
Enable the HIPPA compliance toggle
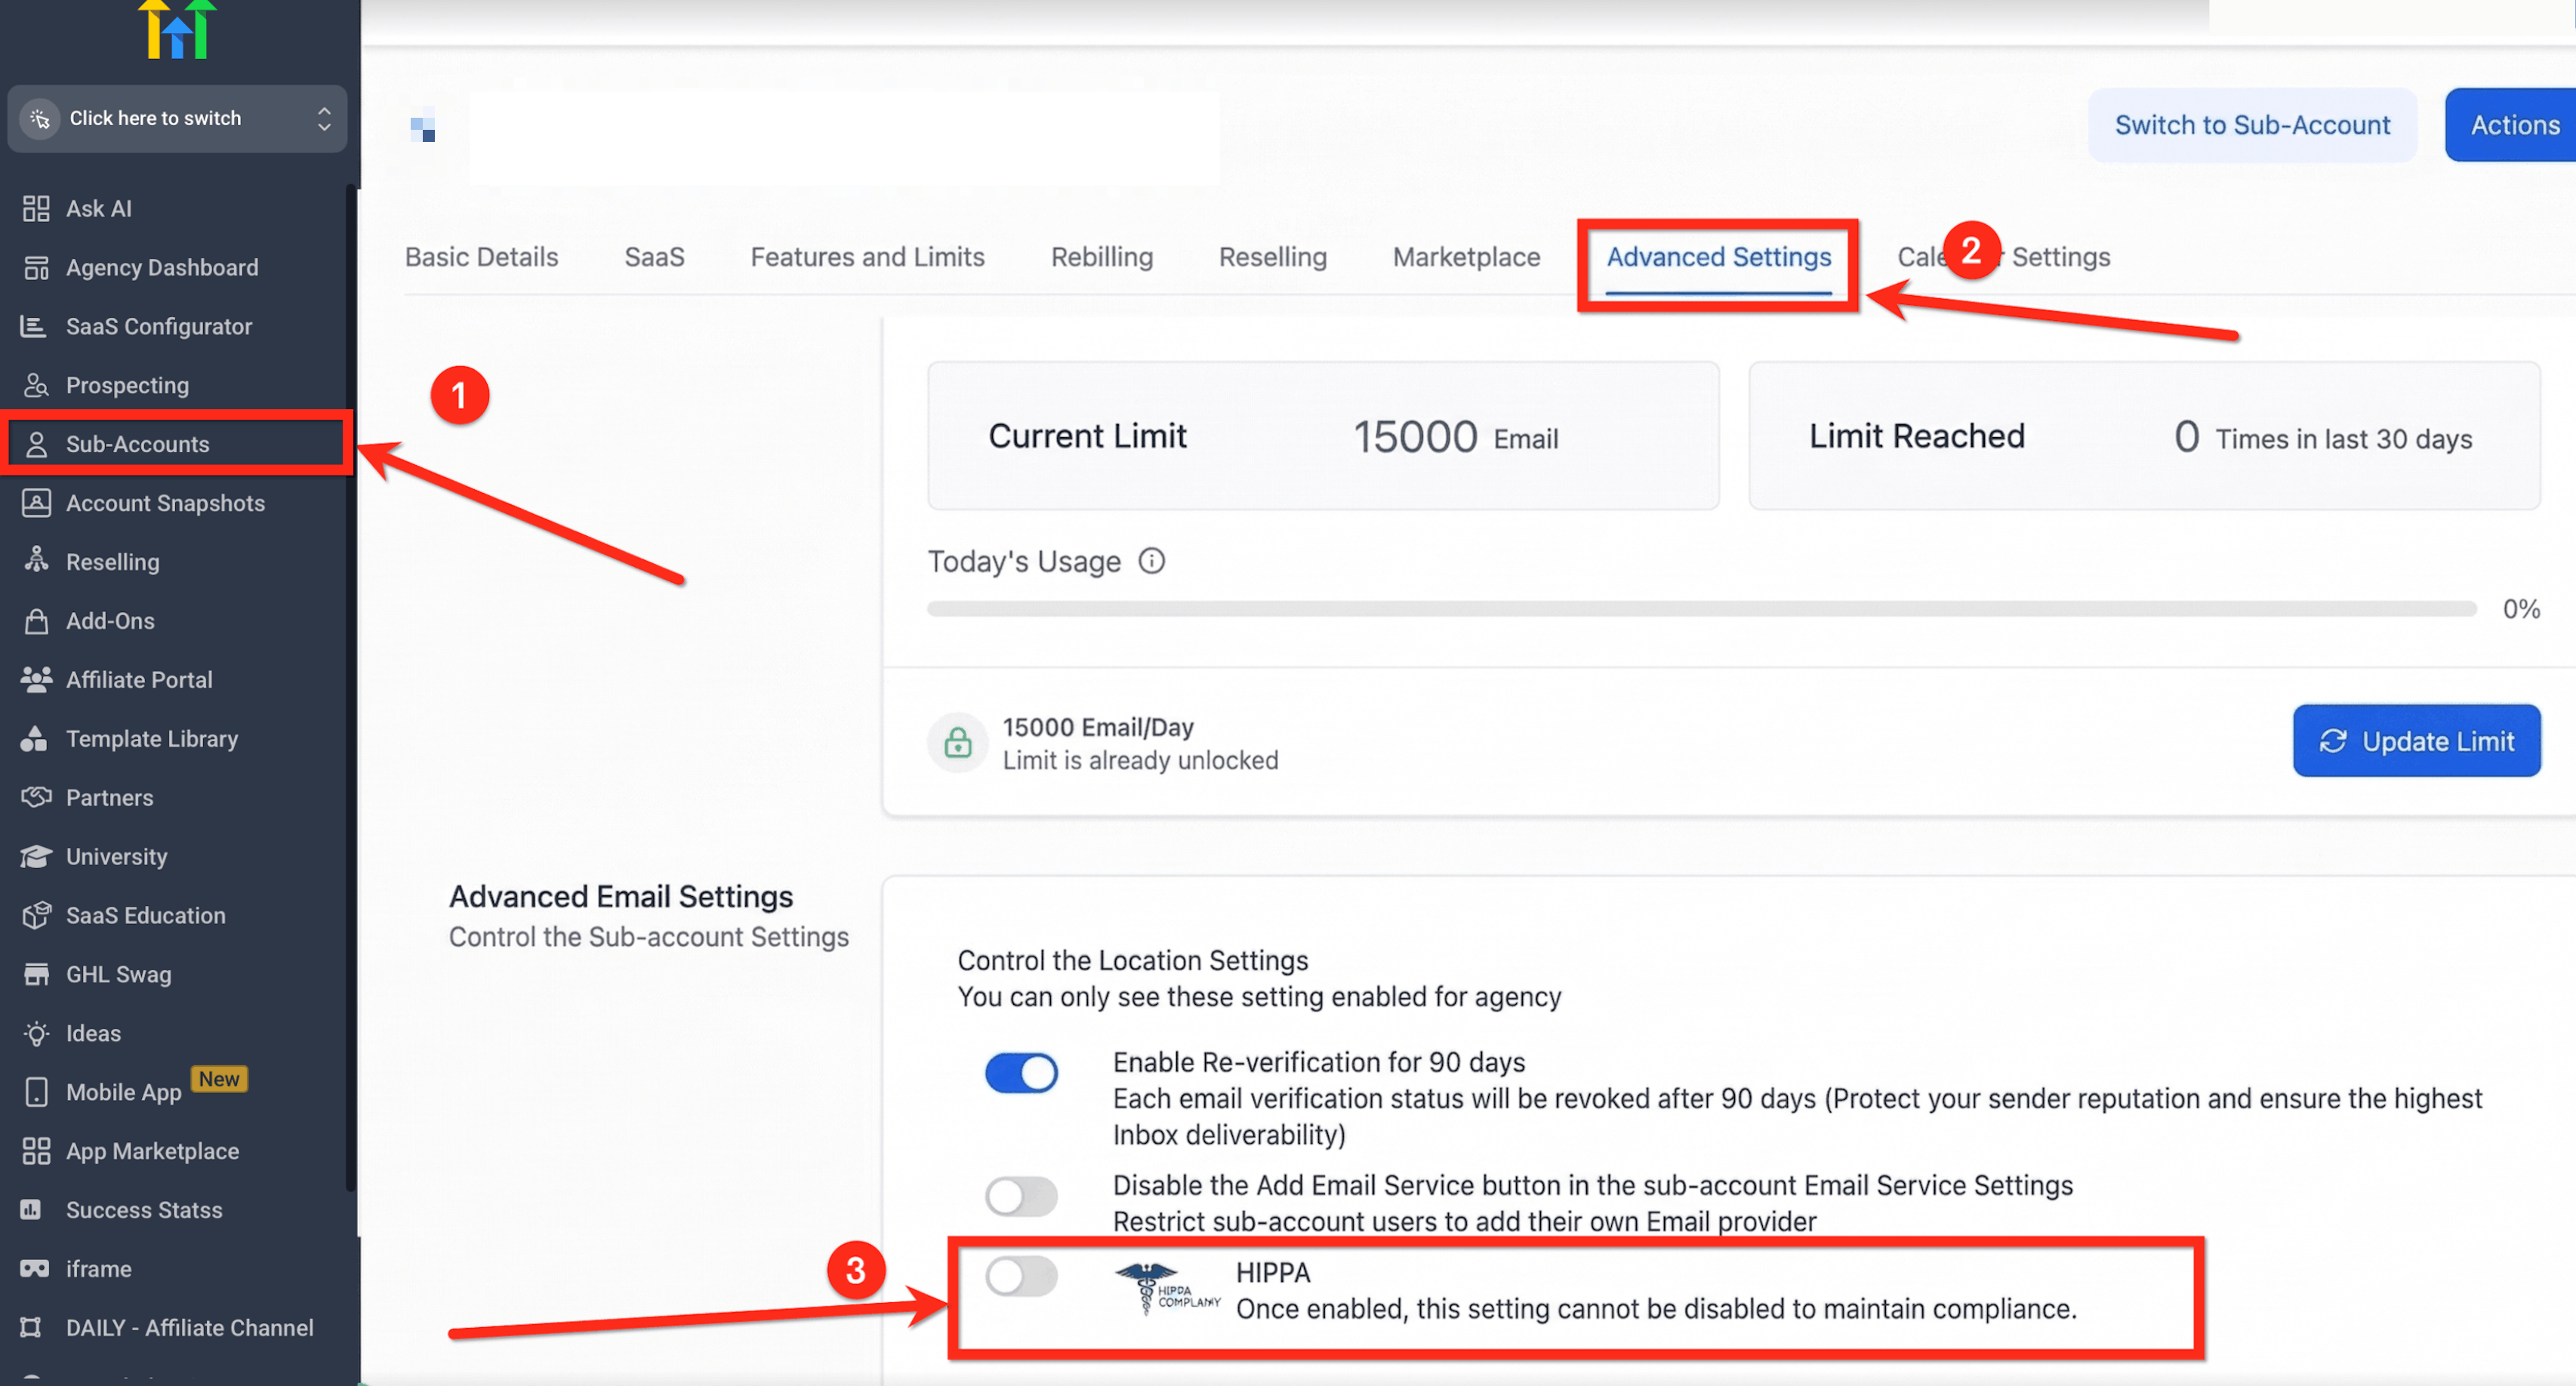tap(1021, 1276)
